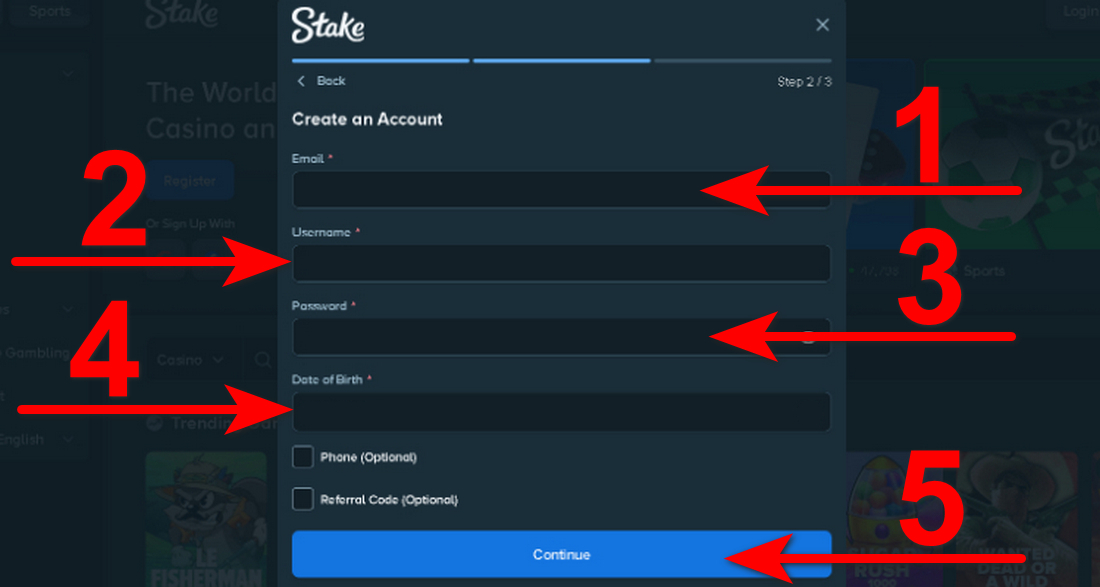Image resolution: width=1100 pixels, height=587 pixels.
Task: Check the Referral Code (Optional) box
Action: pyautogui.click(x=302, y=499)
